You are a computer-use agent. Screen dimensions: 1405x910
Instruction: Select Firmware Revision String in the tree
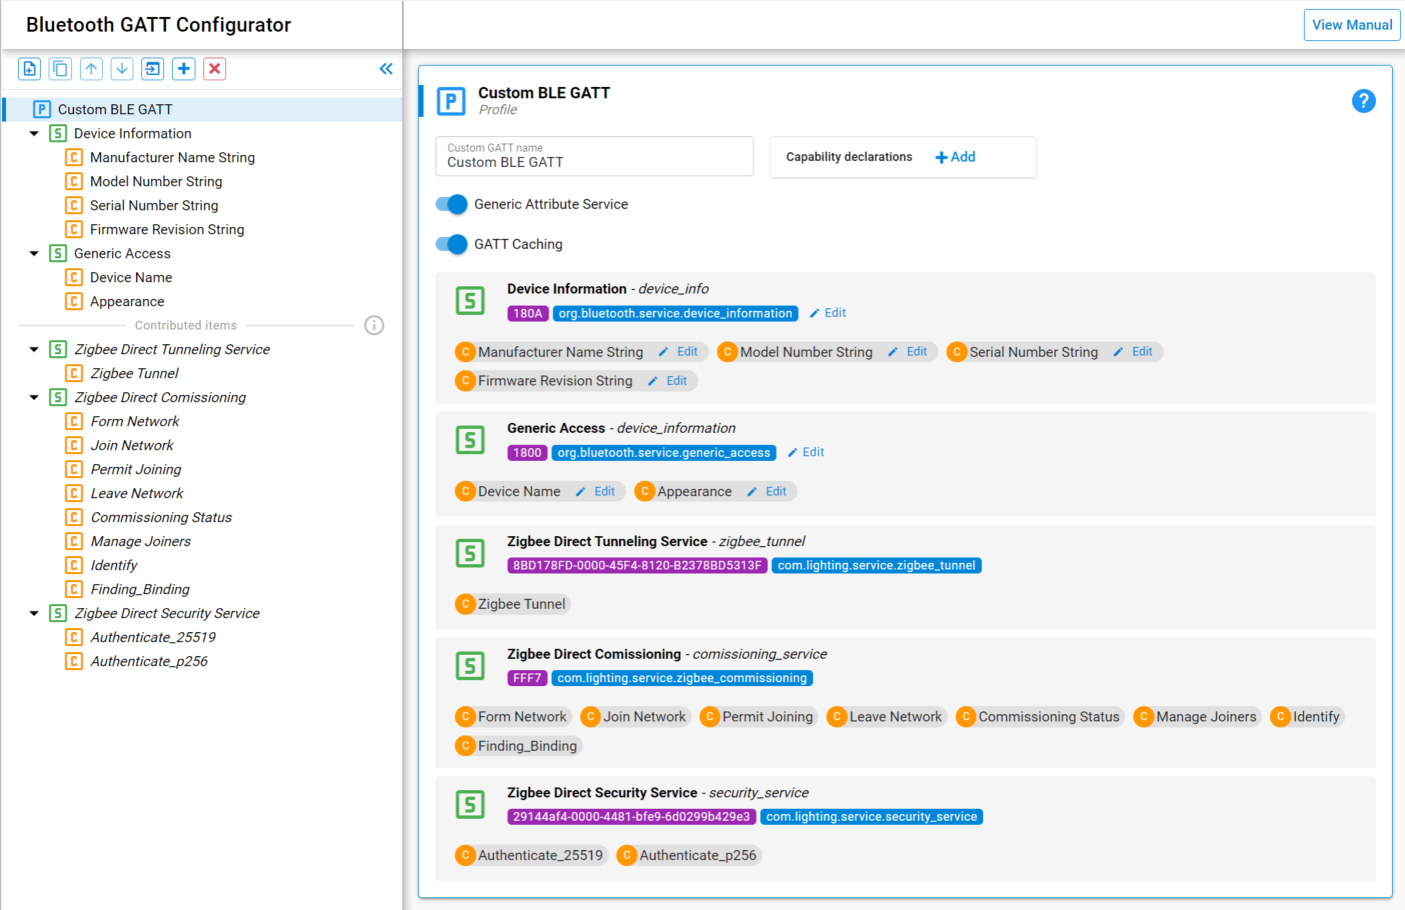pos(166,229)
